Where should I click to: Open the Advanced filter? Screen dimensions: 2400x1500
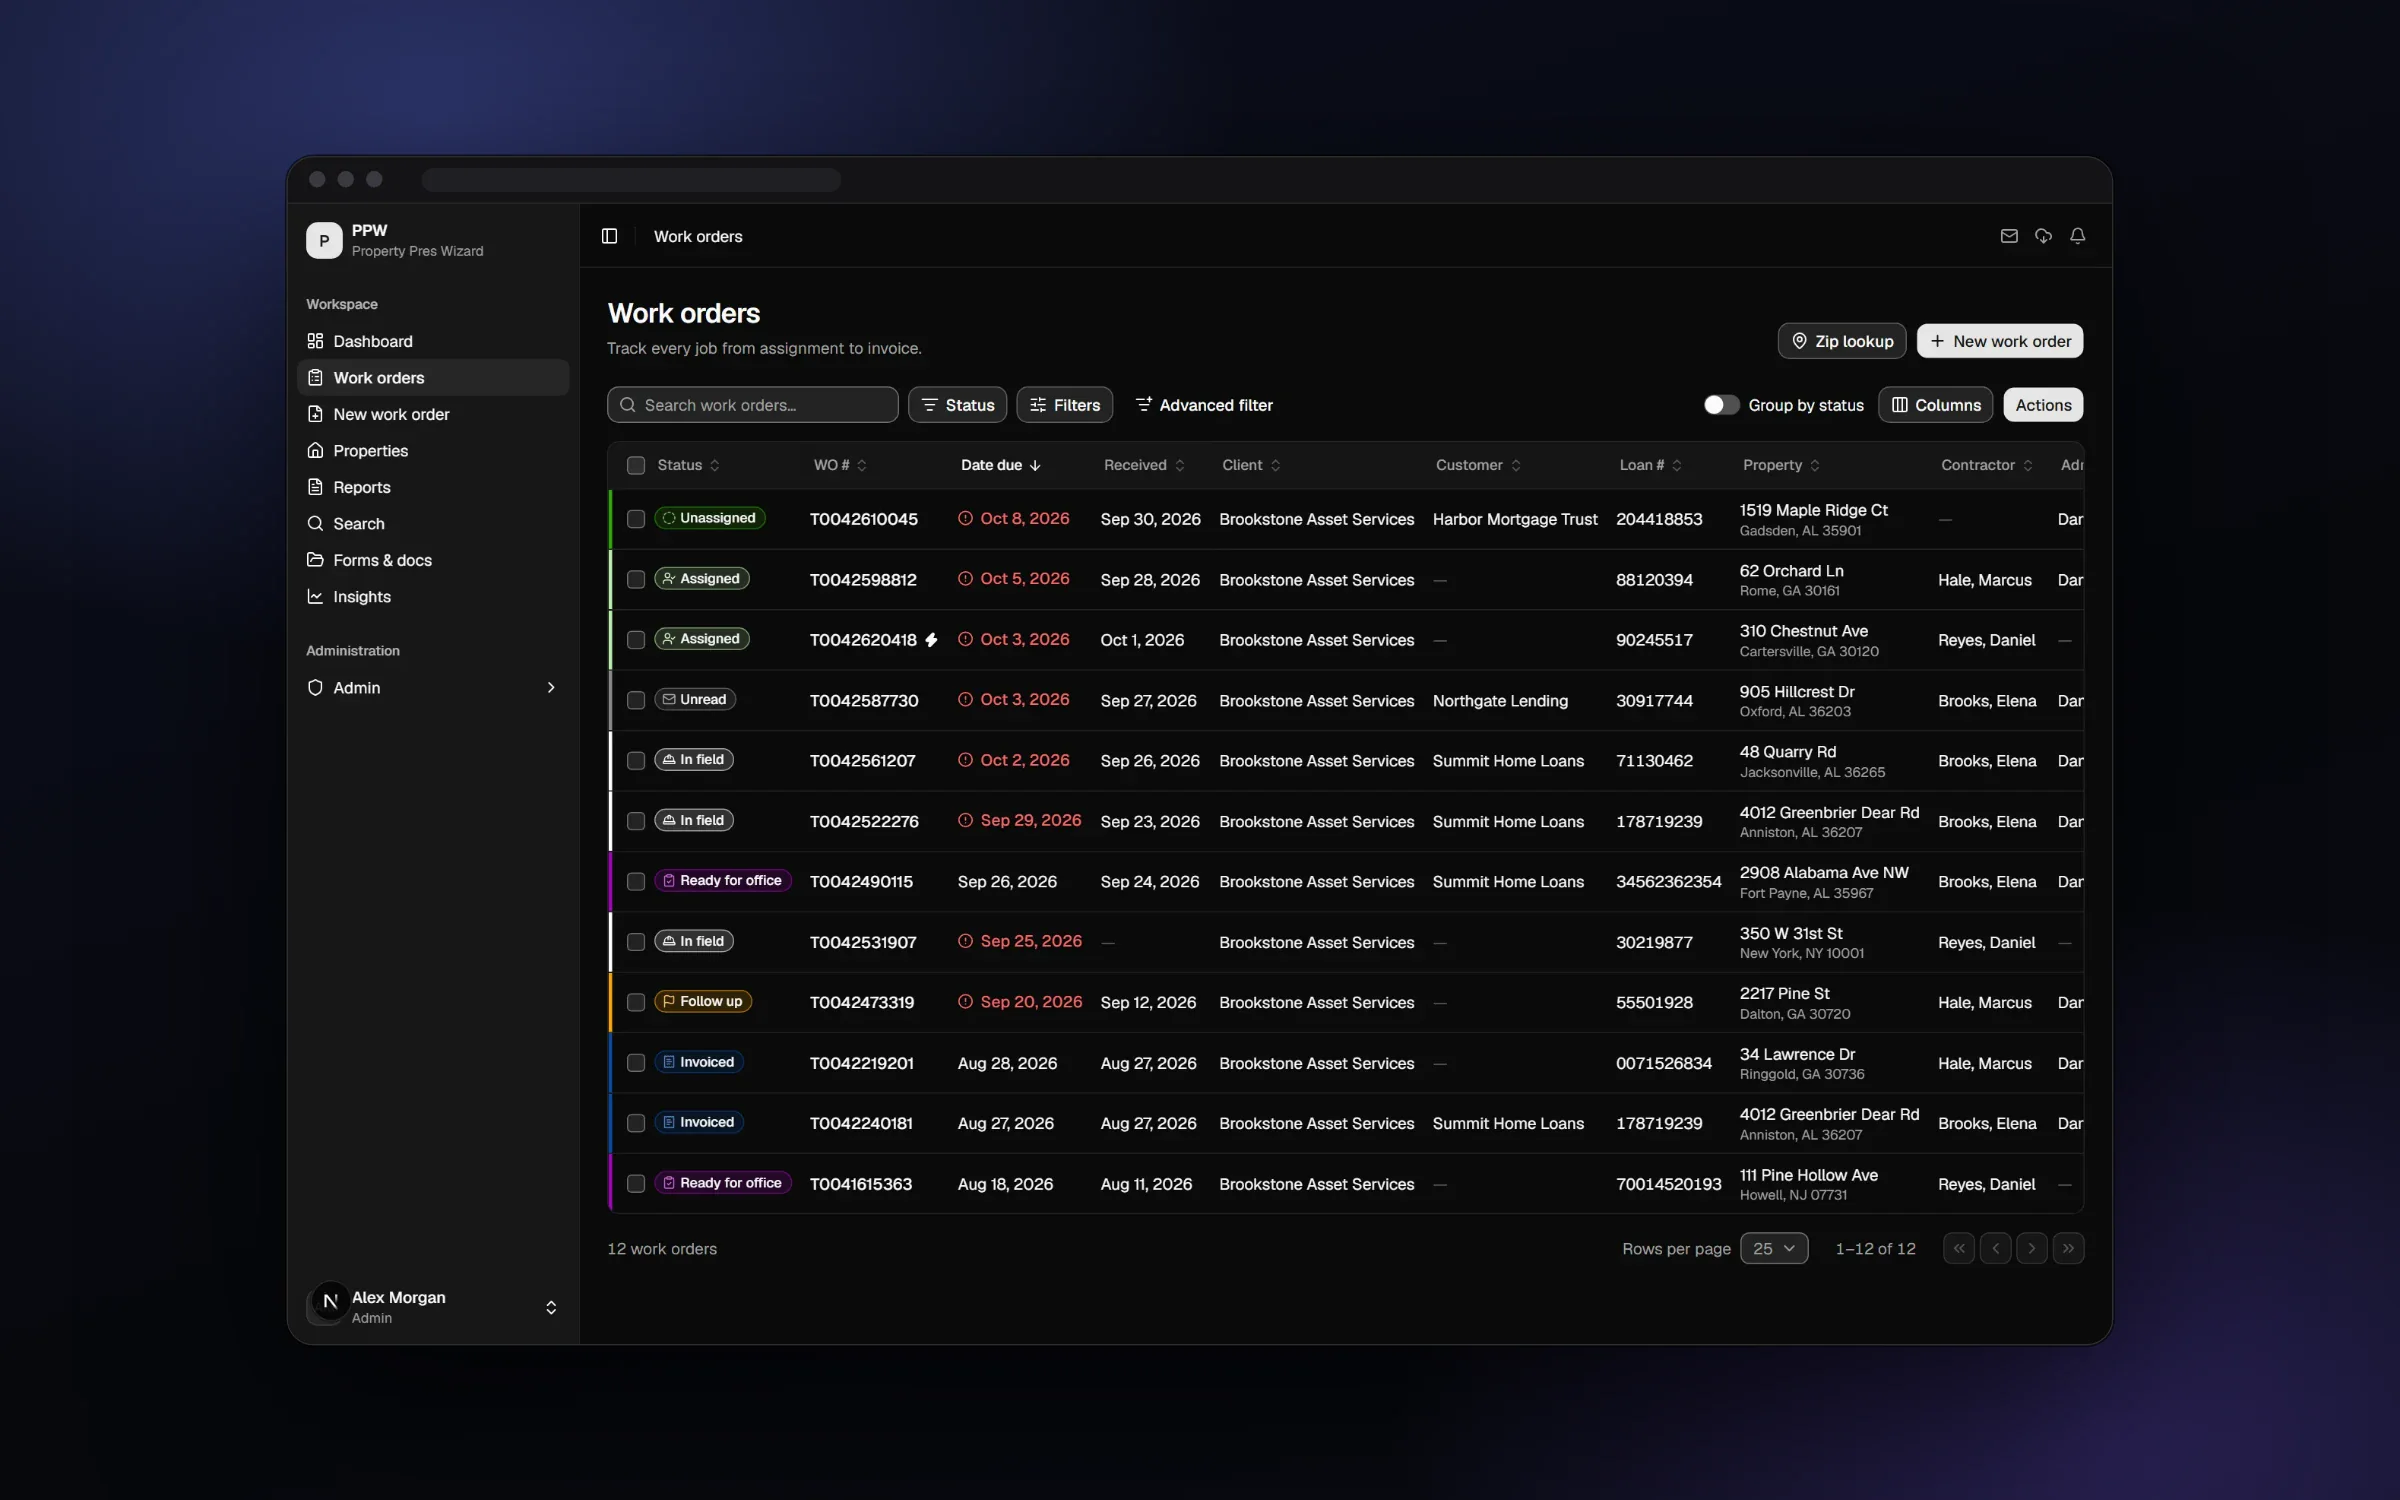1204,405
